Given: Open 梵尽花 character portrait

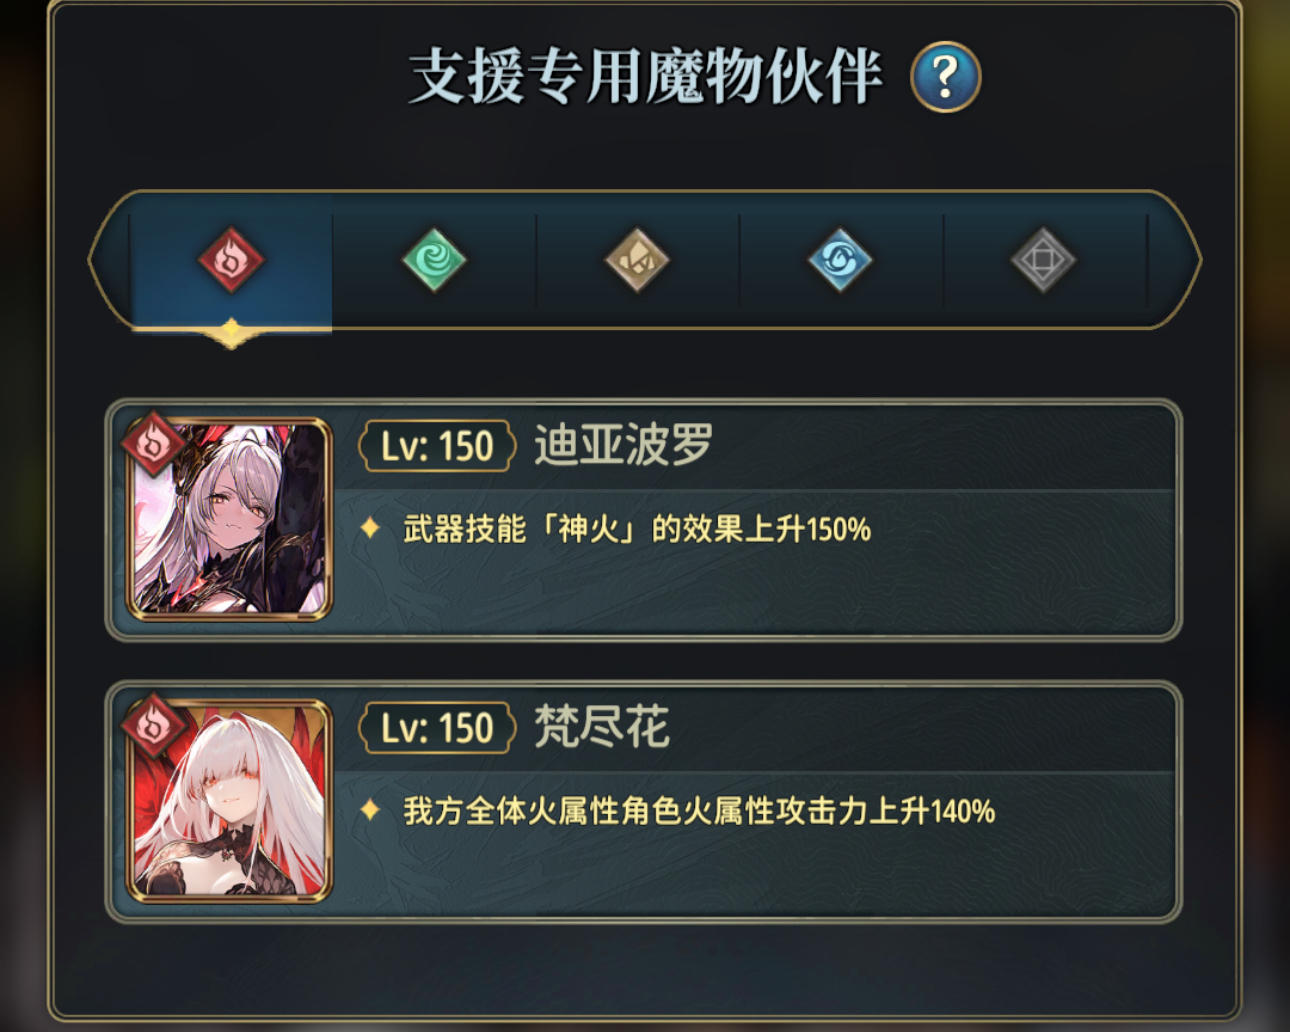Looking at the screenshot, I should click(x=230, y=801).
